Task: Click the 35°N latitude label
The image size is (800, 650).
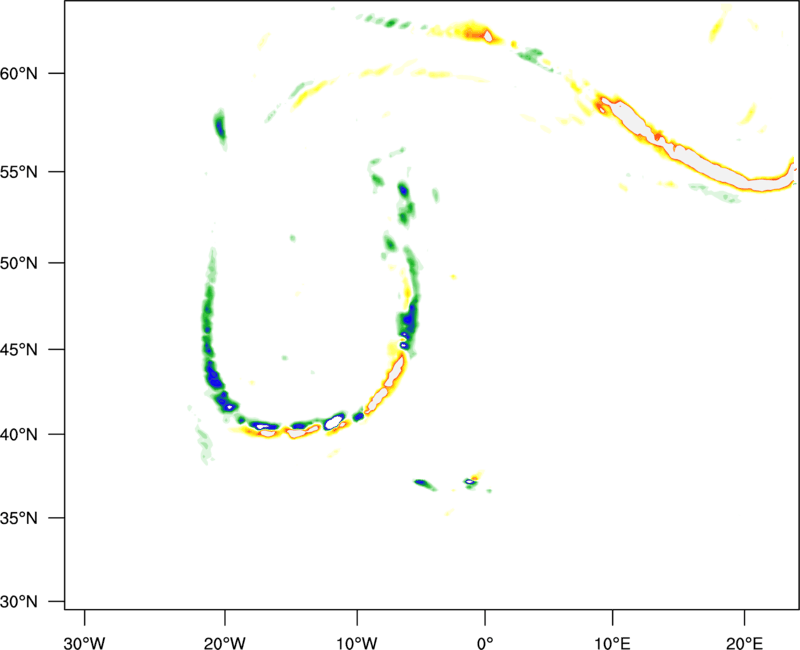Action: click(x=19, y=518)
